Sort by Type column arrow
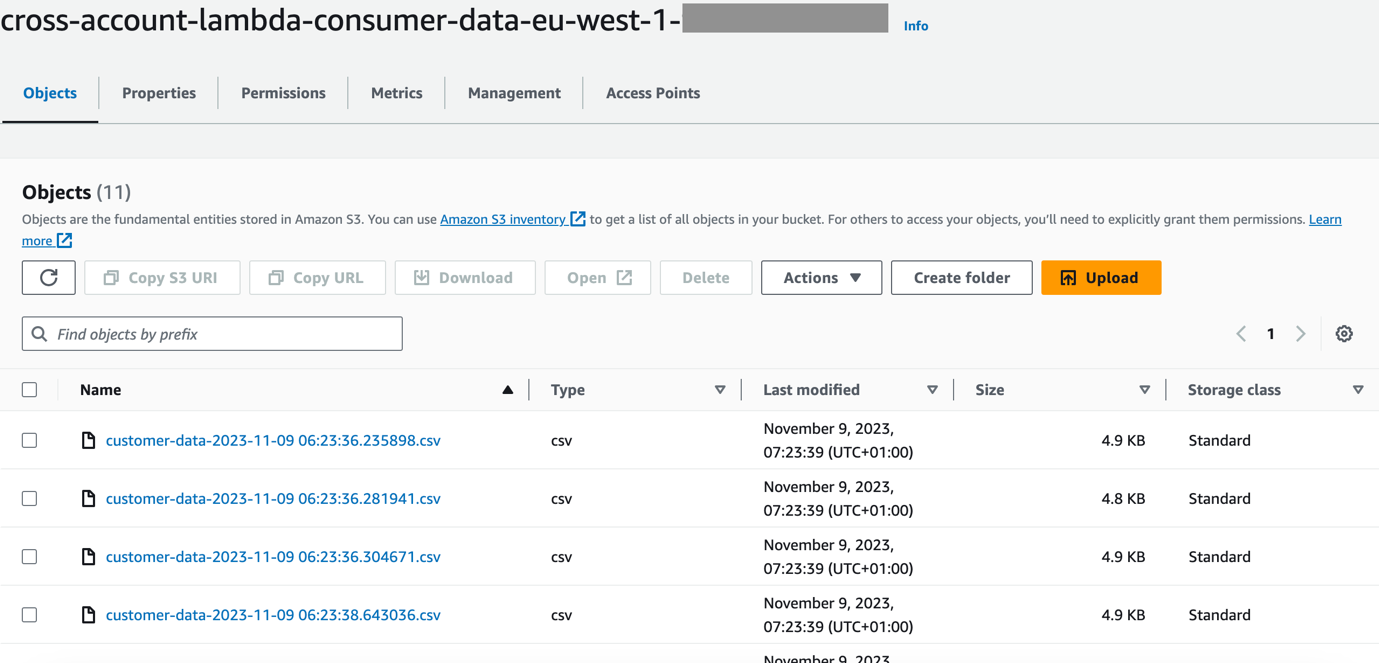 click(x=720, y=390)
